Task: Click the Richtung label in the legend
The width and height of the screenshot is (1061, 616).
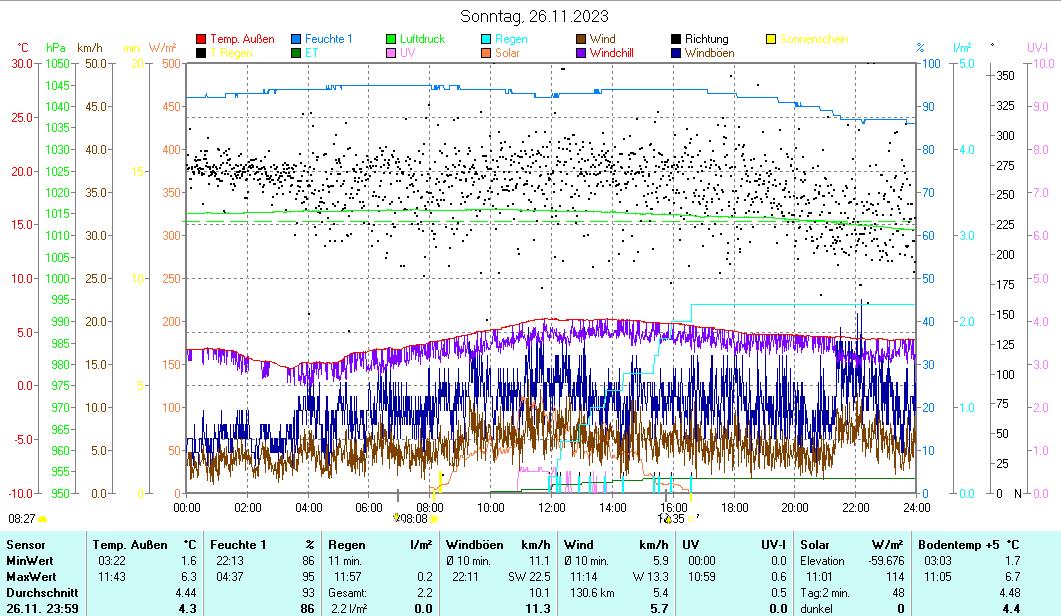Action: pos(706,39)
